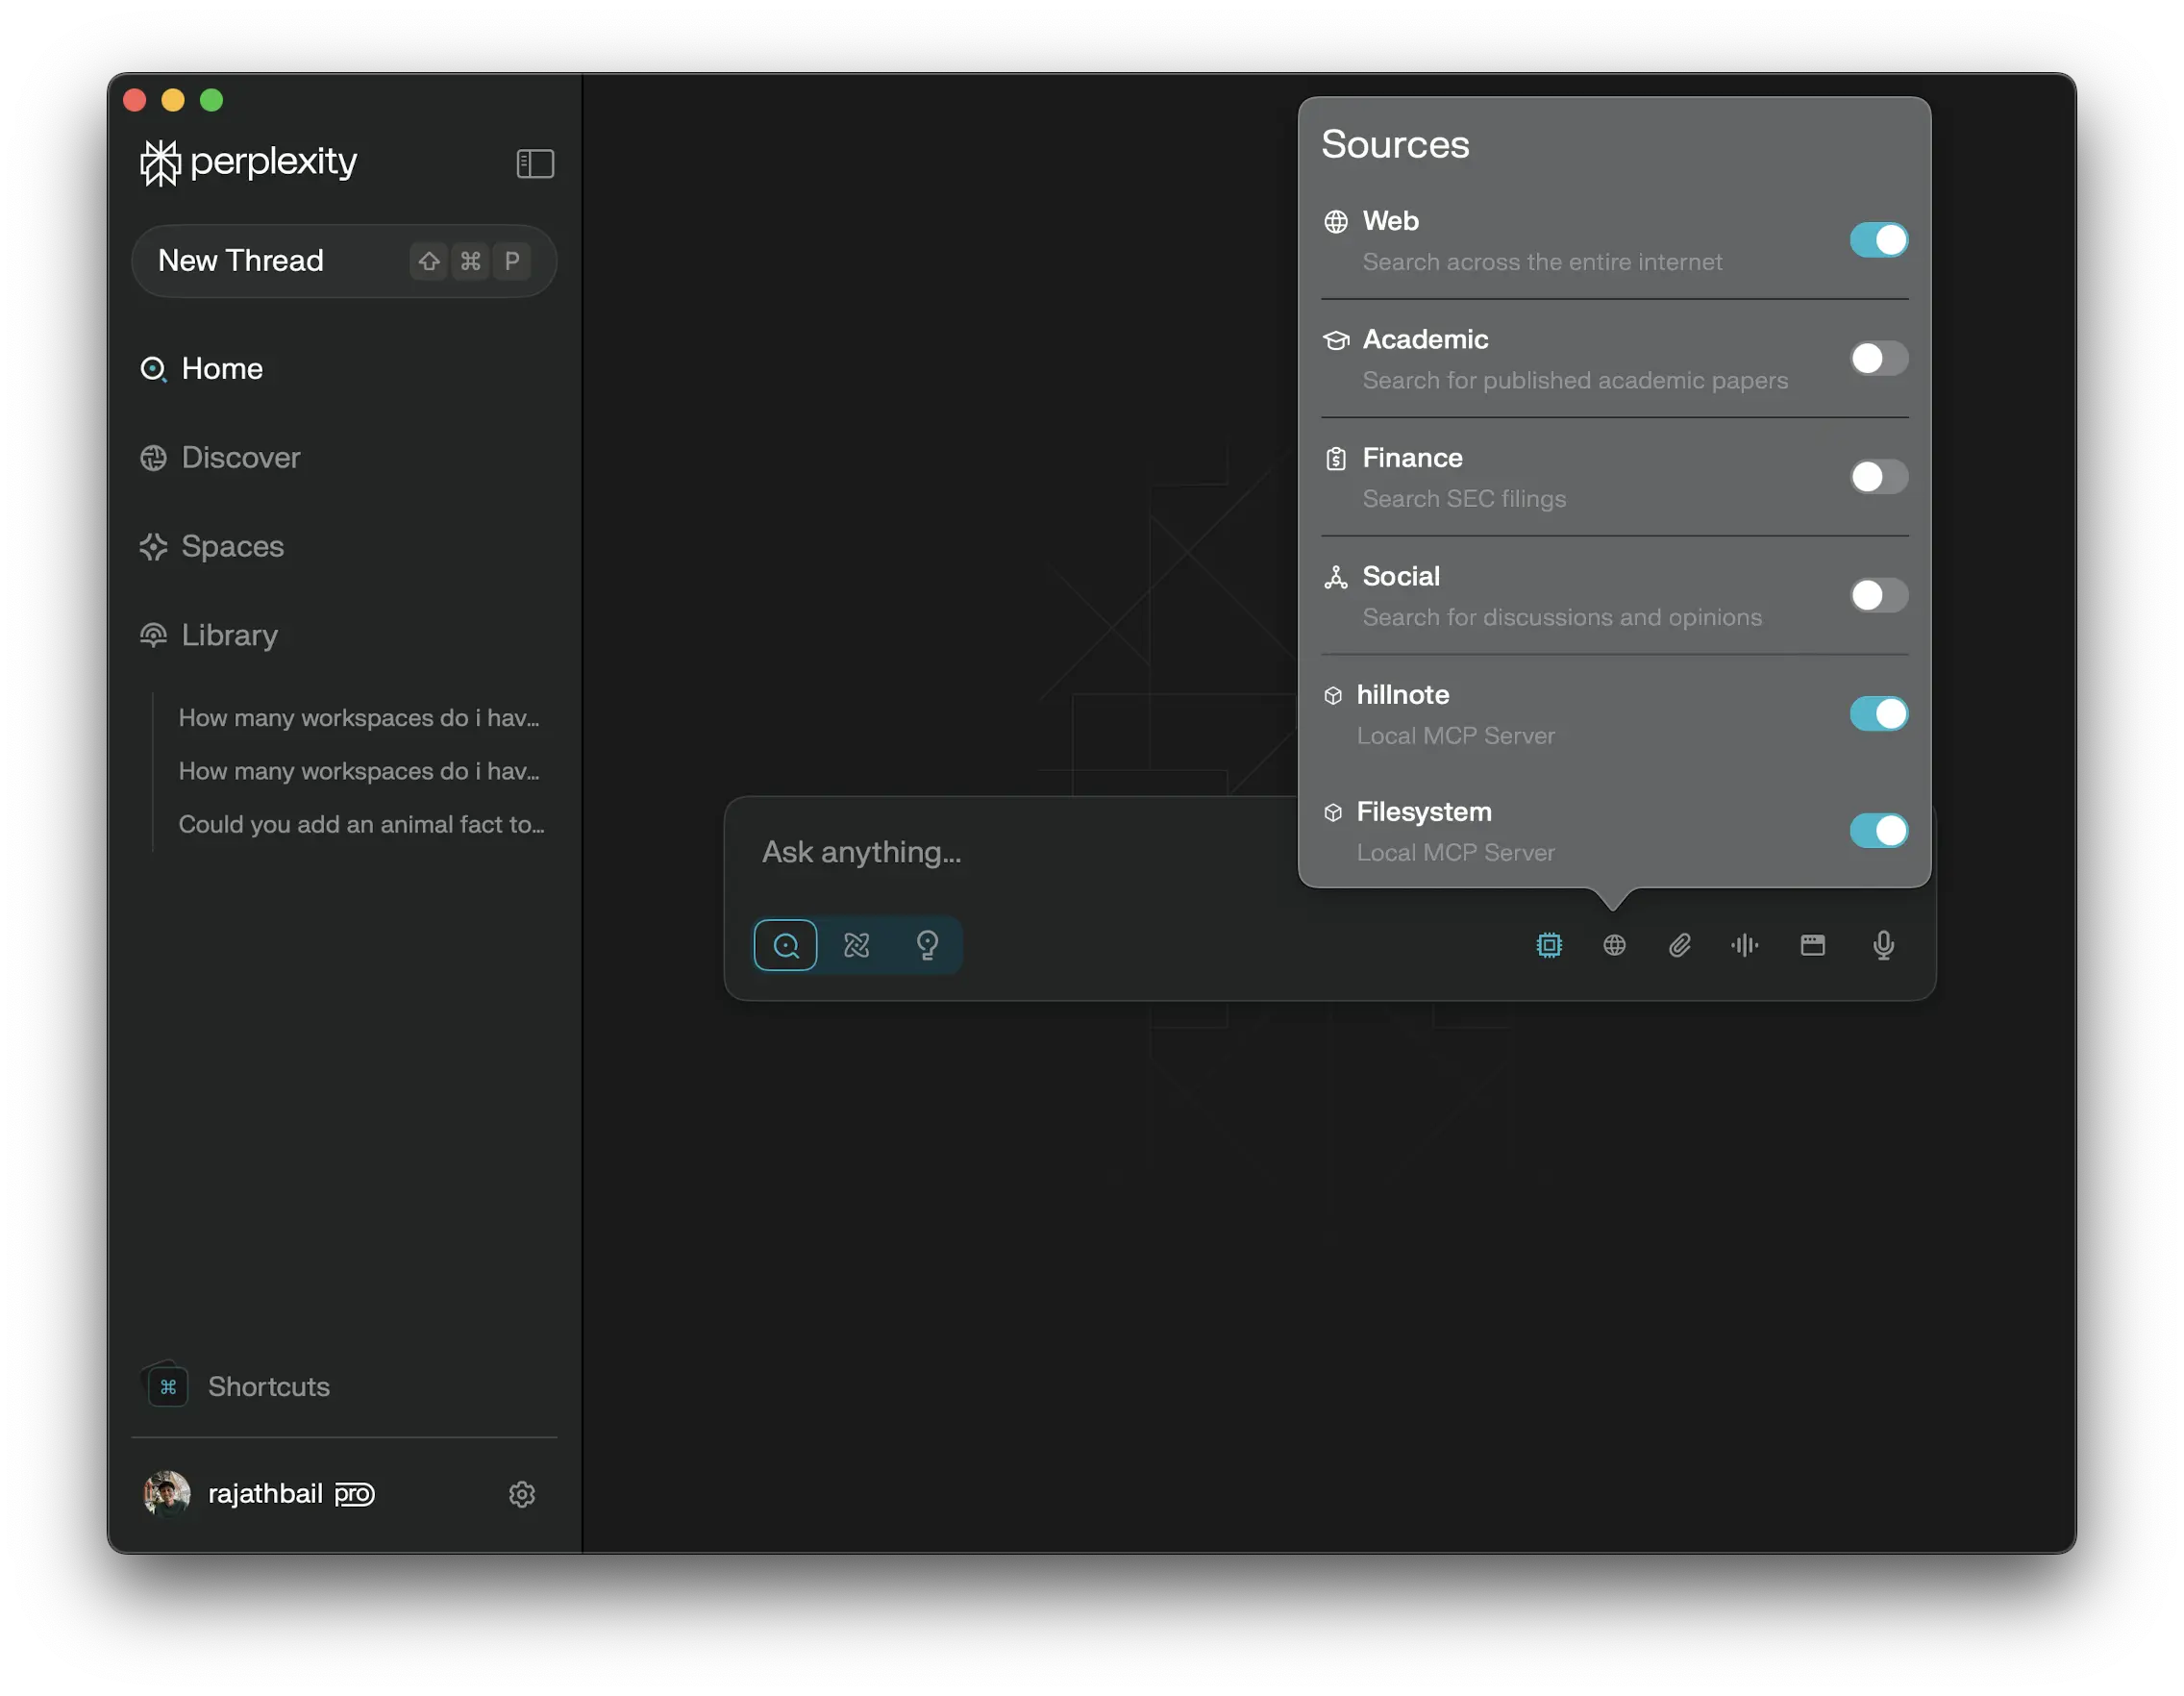Click the globe sources icon in toolbar

pyautogui.click(x=1614, y=945)
